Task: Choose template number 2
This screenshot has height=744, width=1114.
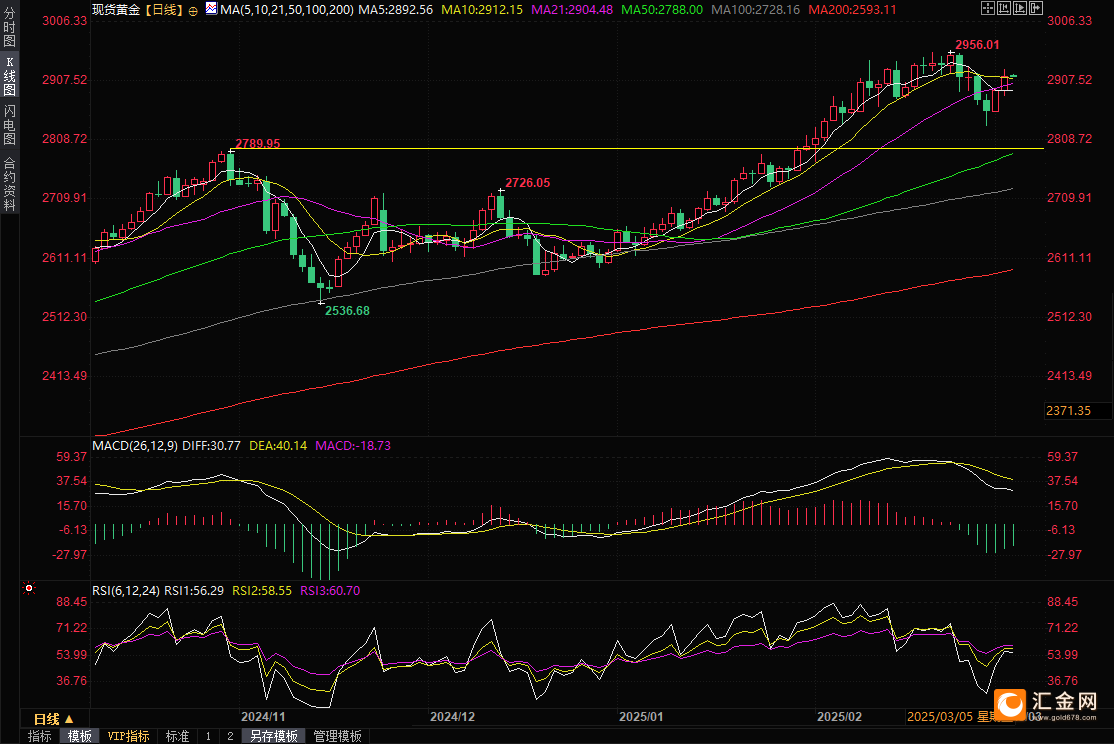Action: pos(230,736)
